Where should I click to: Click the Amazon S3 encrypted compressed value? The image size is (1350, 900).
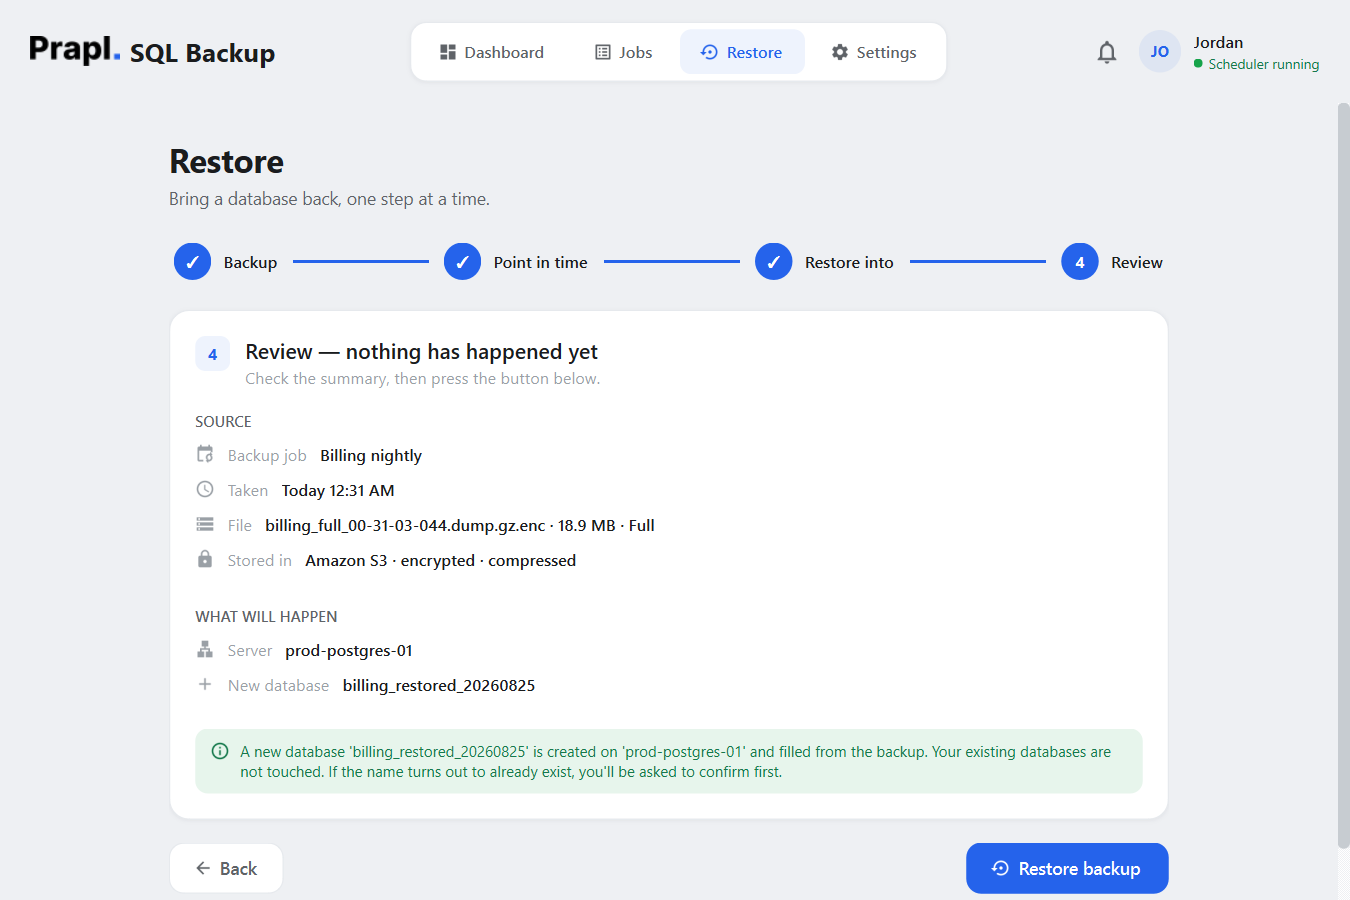tap(441, 560)
